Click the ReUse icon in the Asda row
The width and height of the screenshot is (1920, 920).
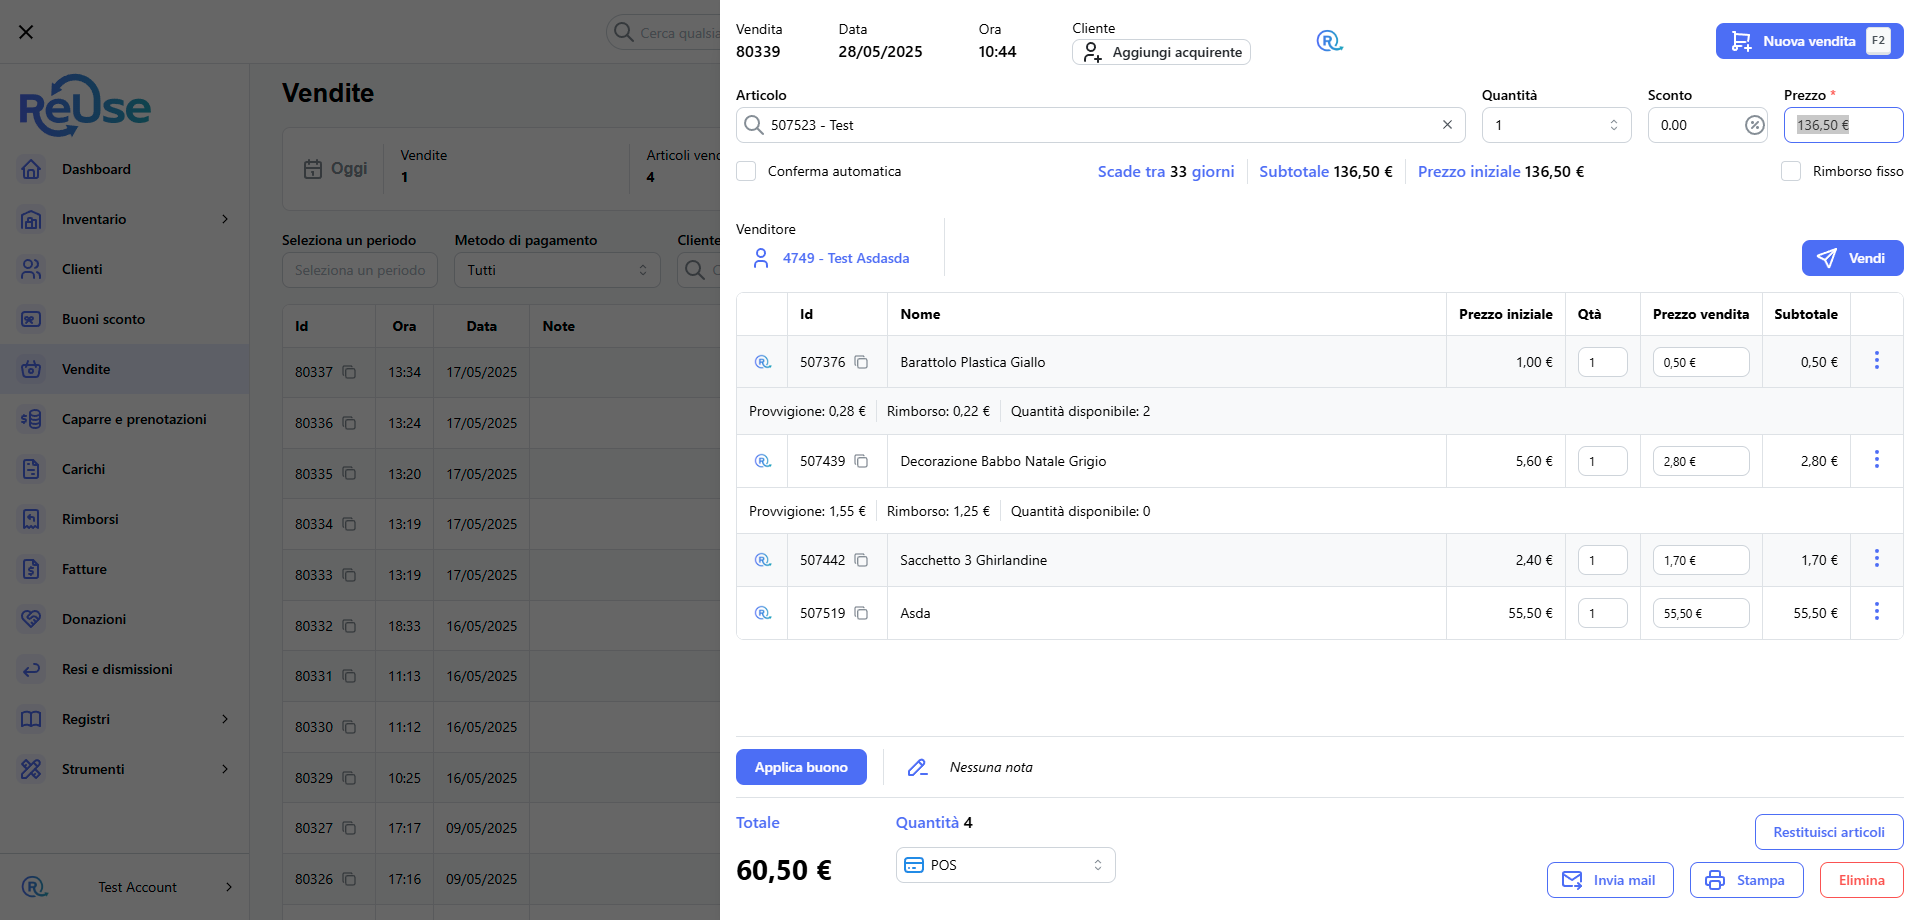[x=762, y=613]
